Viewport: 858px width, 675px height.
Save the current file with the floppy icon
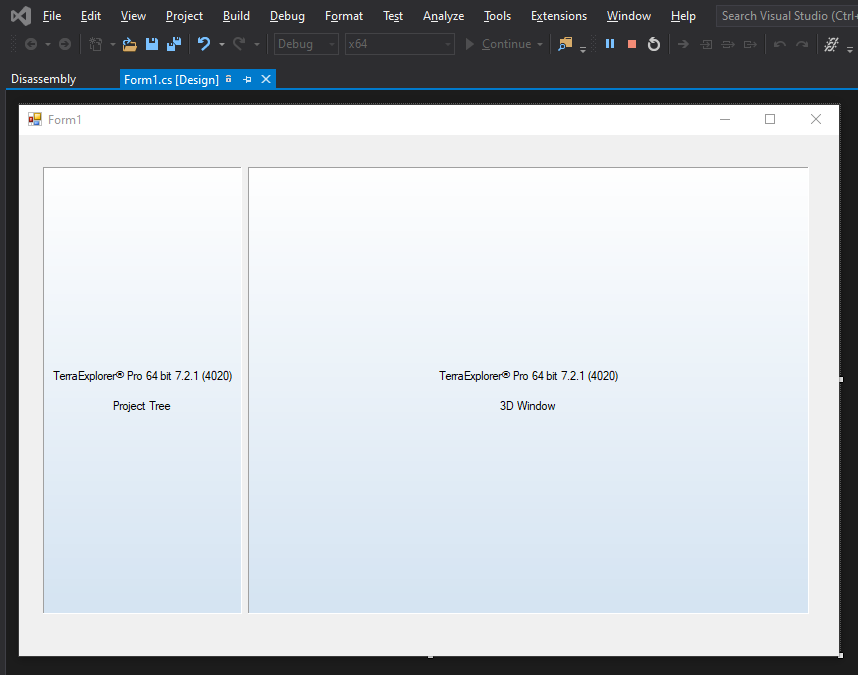152,44
